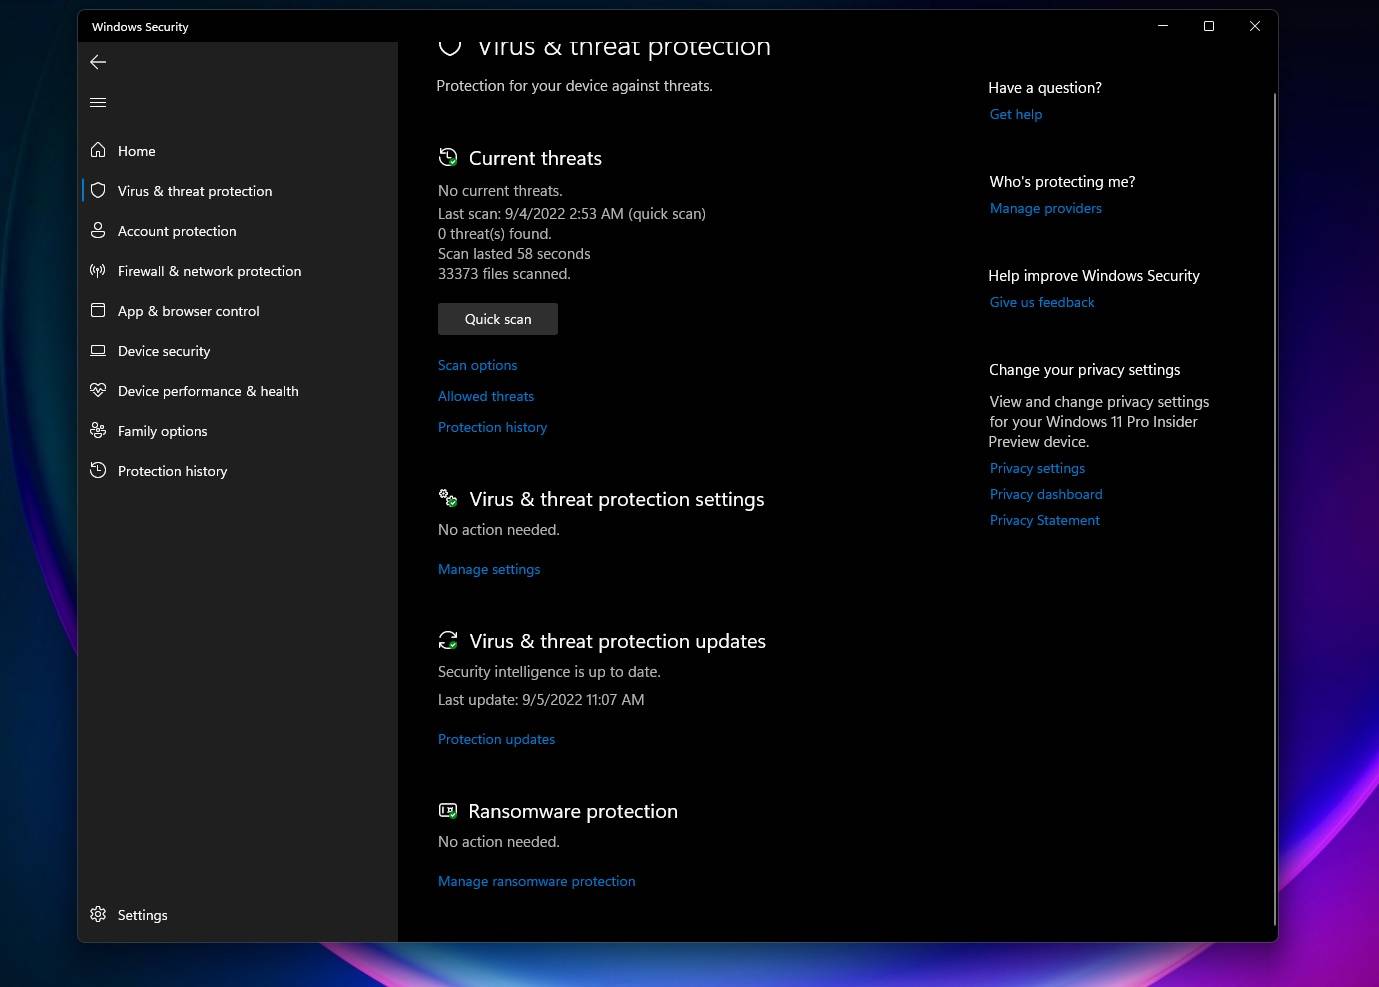Image resolution: width=1379 pixels, height=987 pixels.
Task: Open the Settings gear at bottom
Action: pos(98,914)
